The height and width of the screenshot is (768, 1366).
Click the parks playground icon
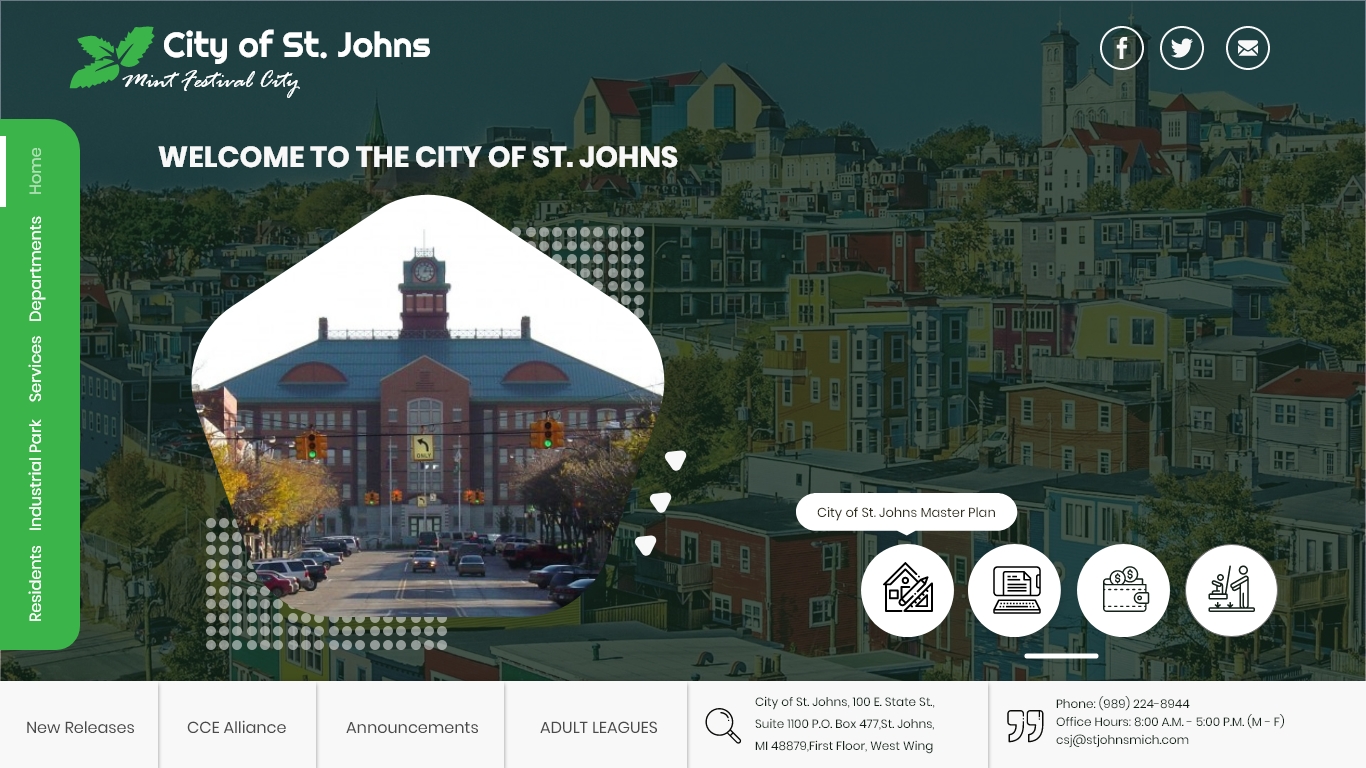point(1231,590)
